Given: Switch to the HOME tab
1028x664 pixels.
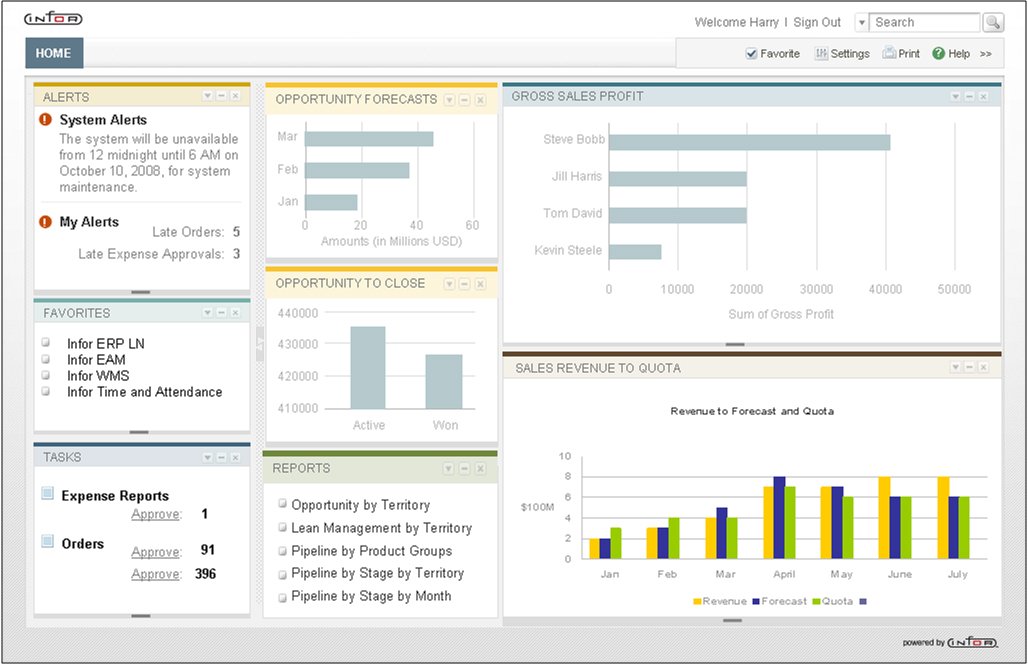Looking at the screenshot, I should (x=54, y=53).
